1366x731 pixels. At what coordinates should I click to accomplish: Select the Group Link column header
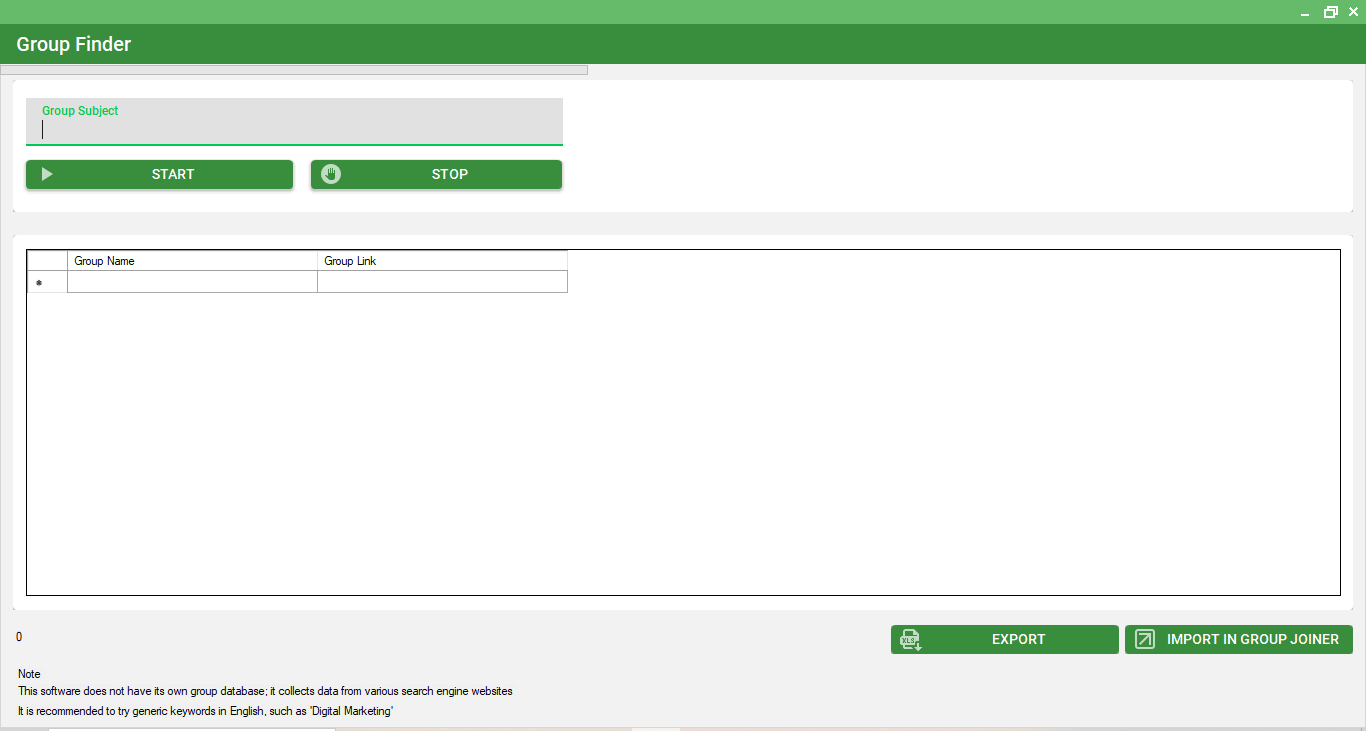pyautogui.click(x=442, y=260)
